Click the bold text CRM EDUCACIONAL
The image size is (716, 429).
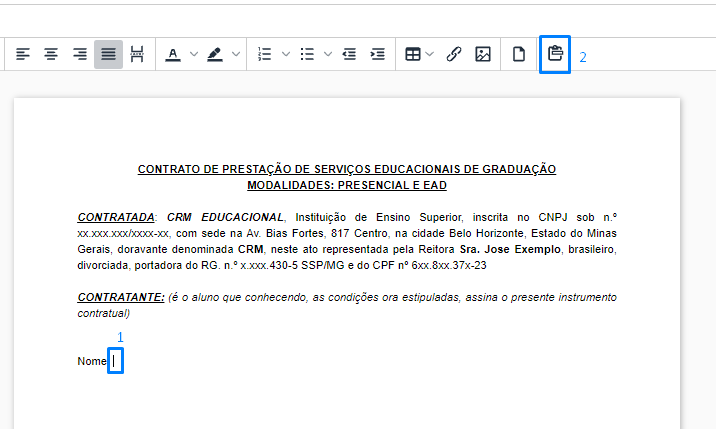click(225, 217)
